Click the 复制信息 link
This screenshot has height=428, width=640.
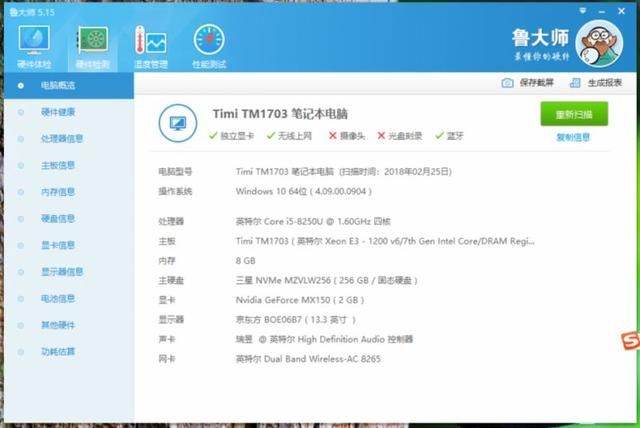tap(573, 137)
